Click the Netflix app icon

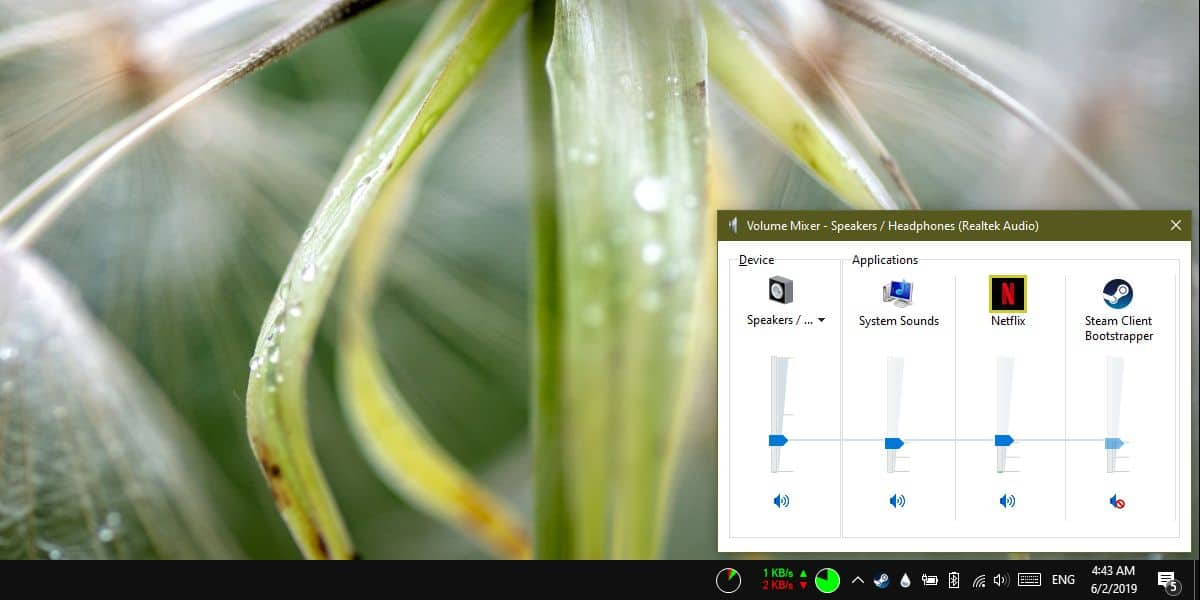(x=1007, y=294)
